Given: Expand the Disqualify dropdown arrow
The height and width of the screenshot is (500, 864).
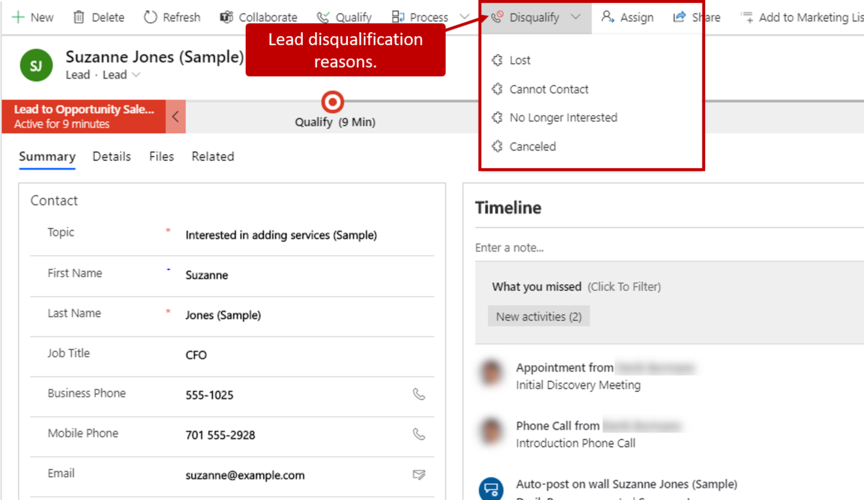Looking at the screenshot, I should [576, 17].
